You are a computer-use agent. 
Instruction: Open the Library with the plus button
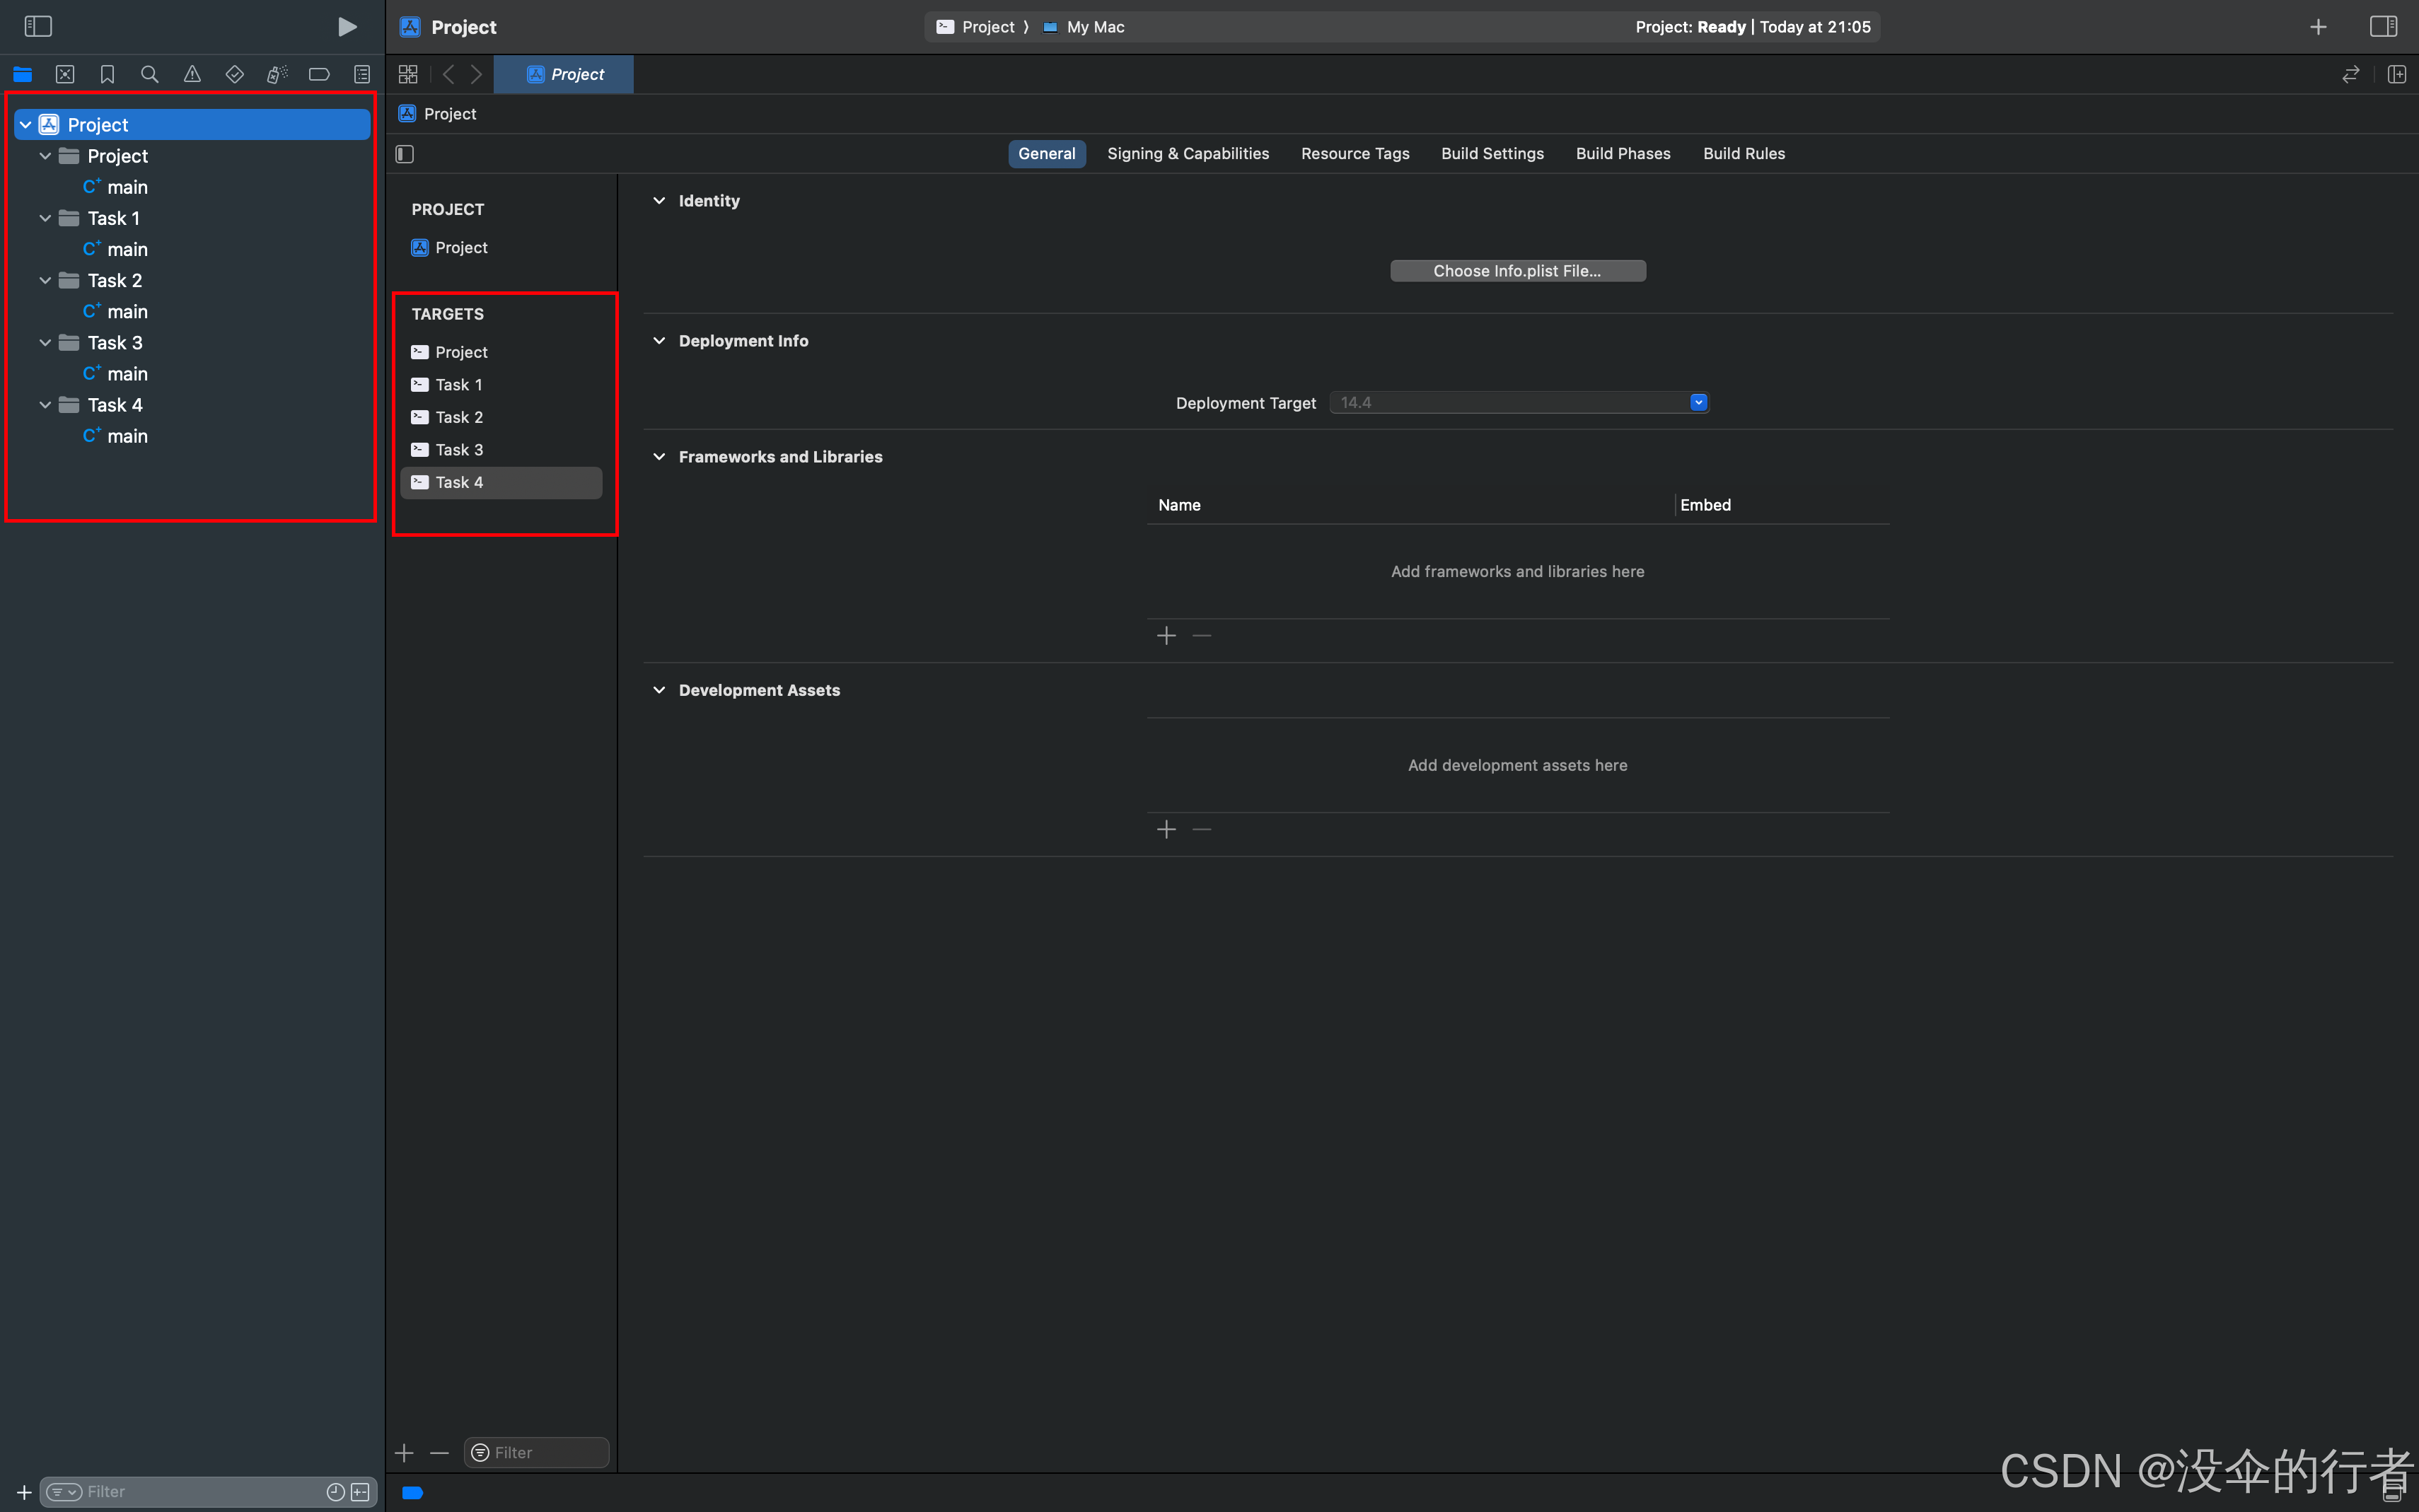[2318, 27]
